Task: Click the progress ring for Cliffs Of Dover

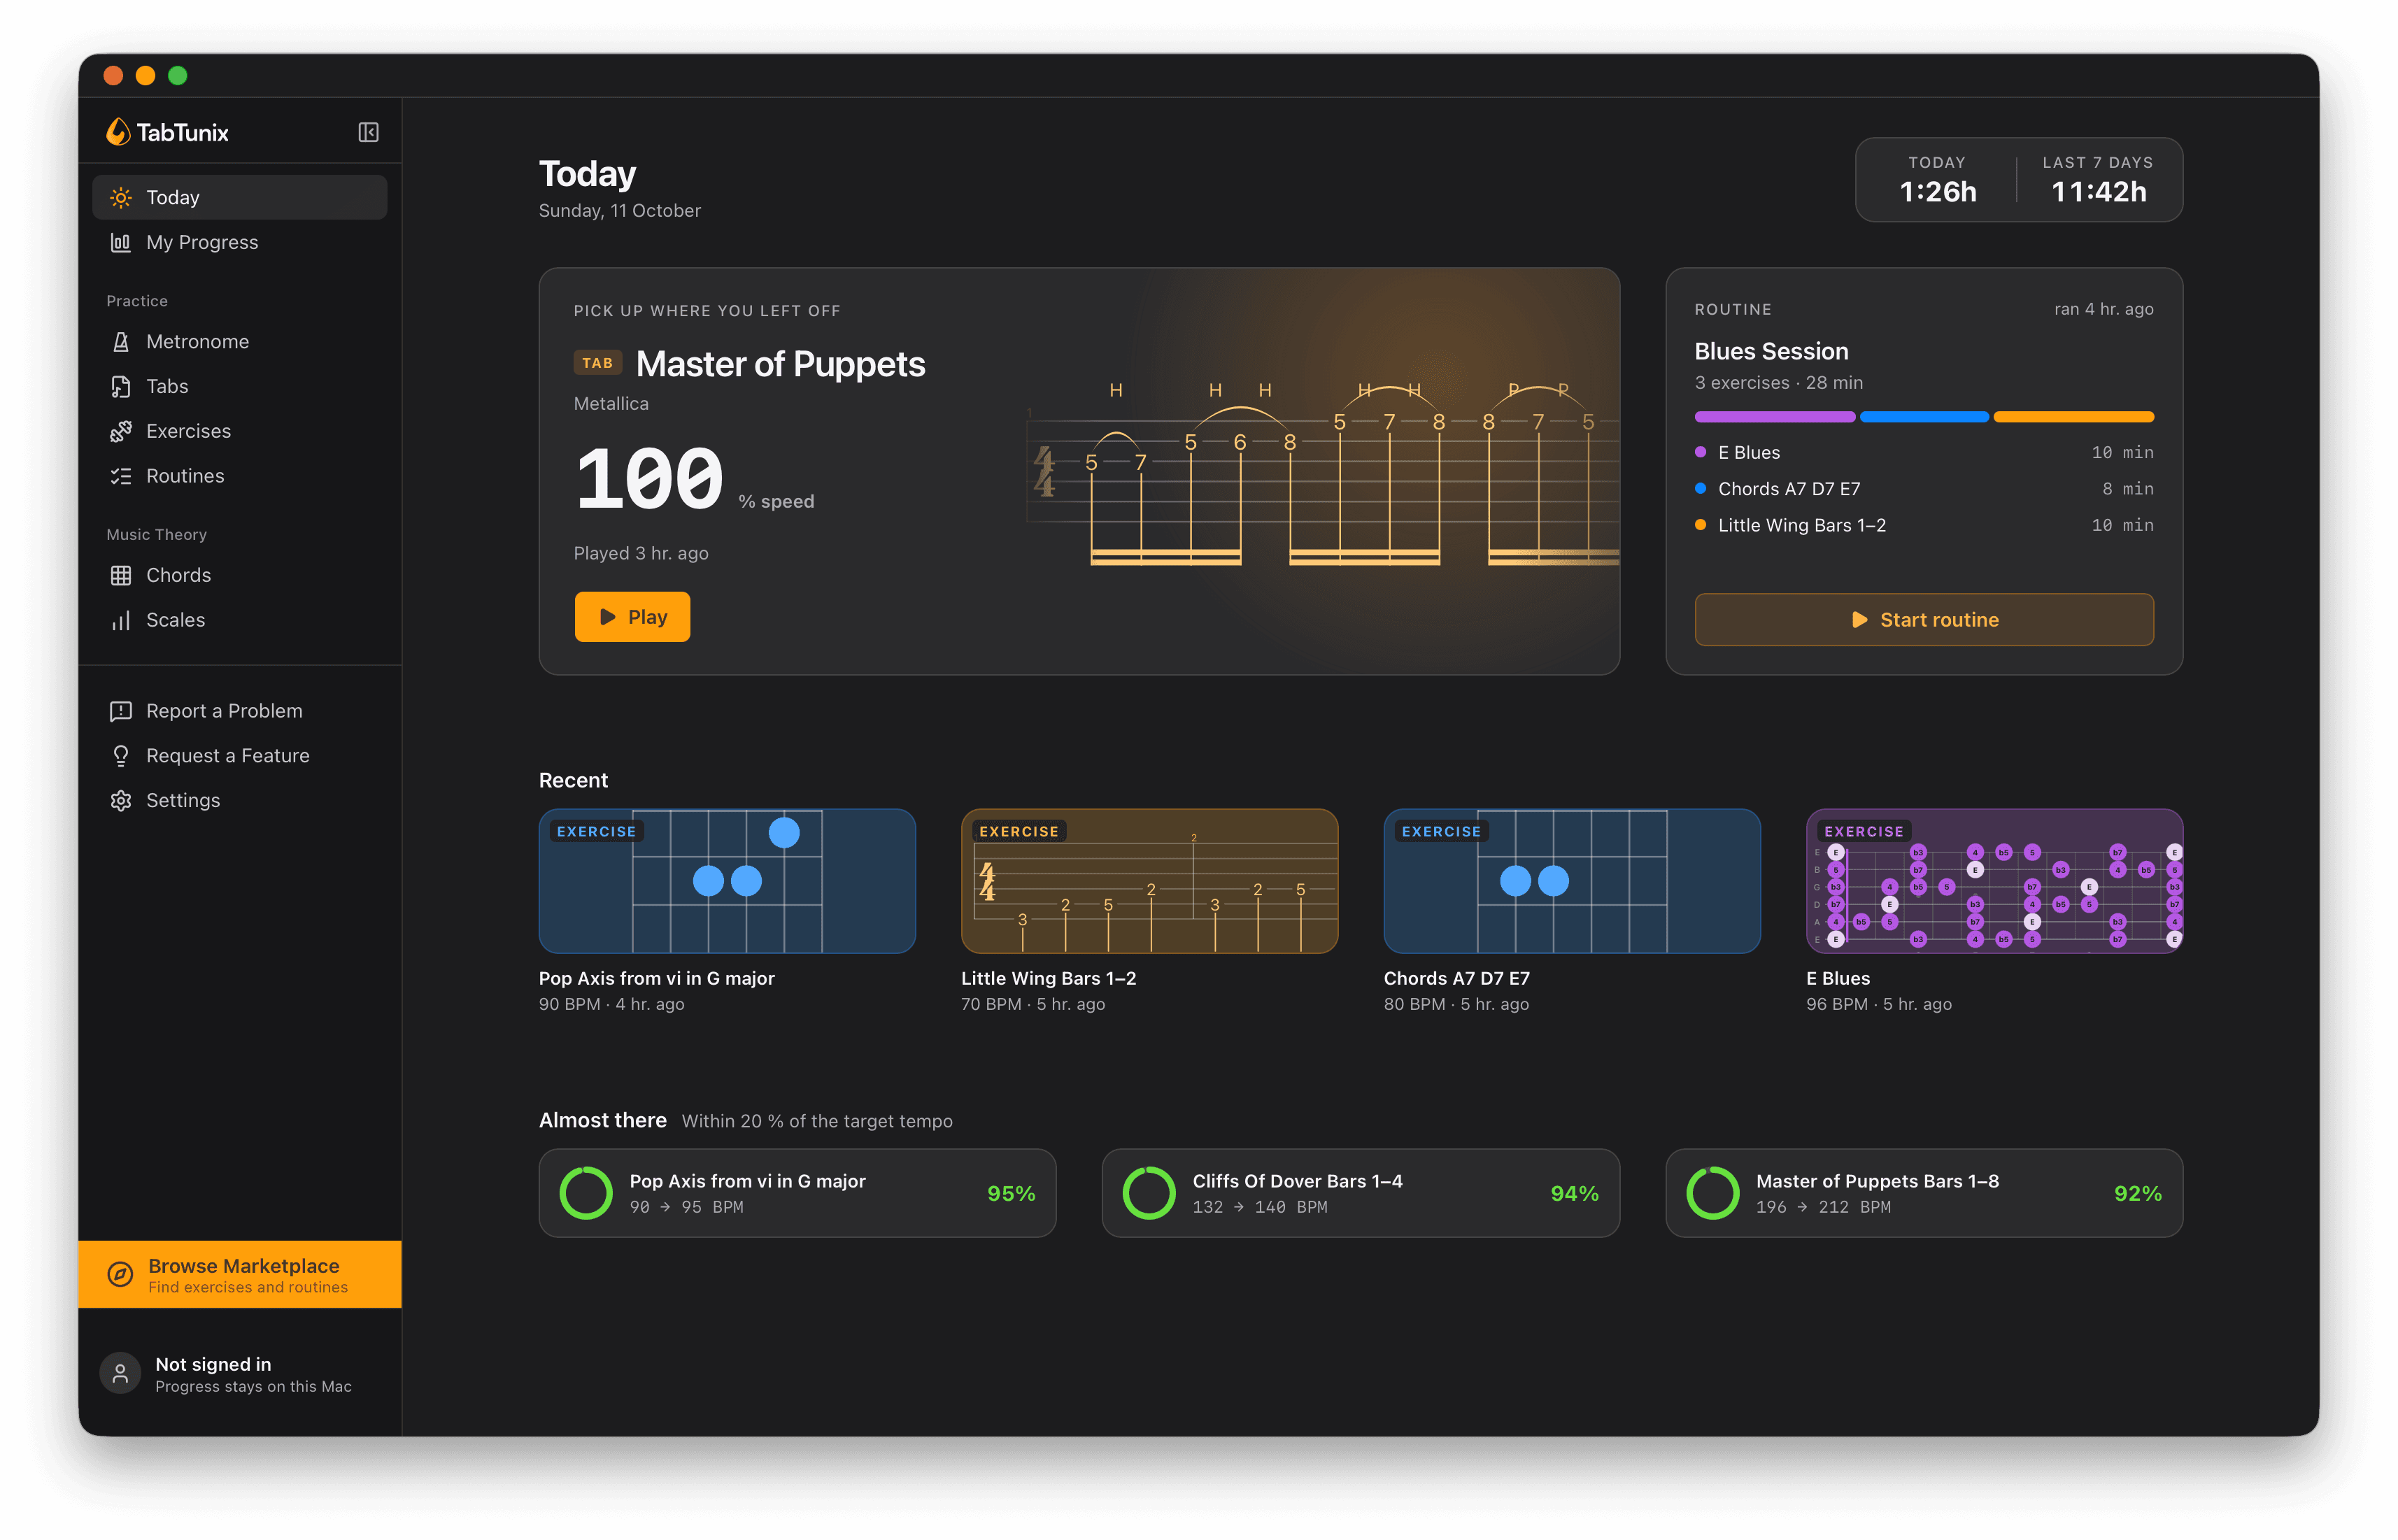Action: (1148, 1192)
